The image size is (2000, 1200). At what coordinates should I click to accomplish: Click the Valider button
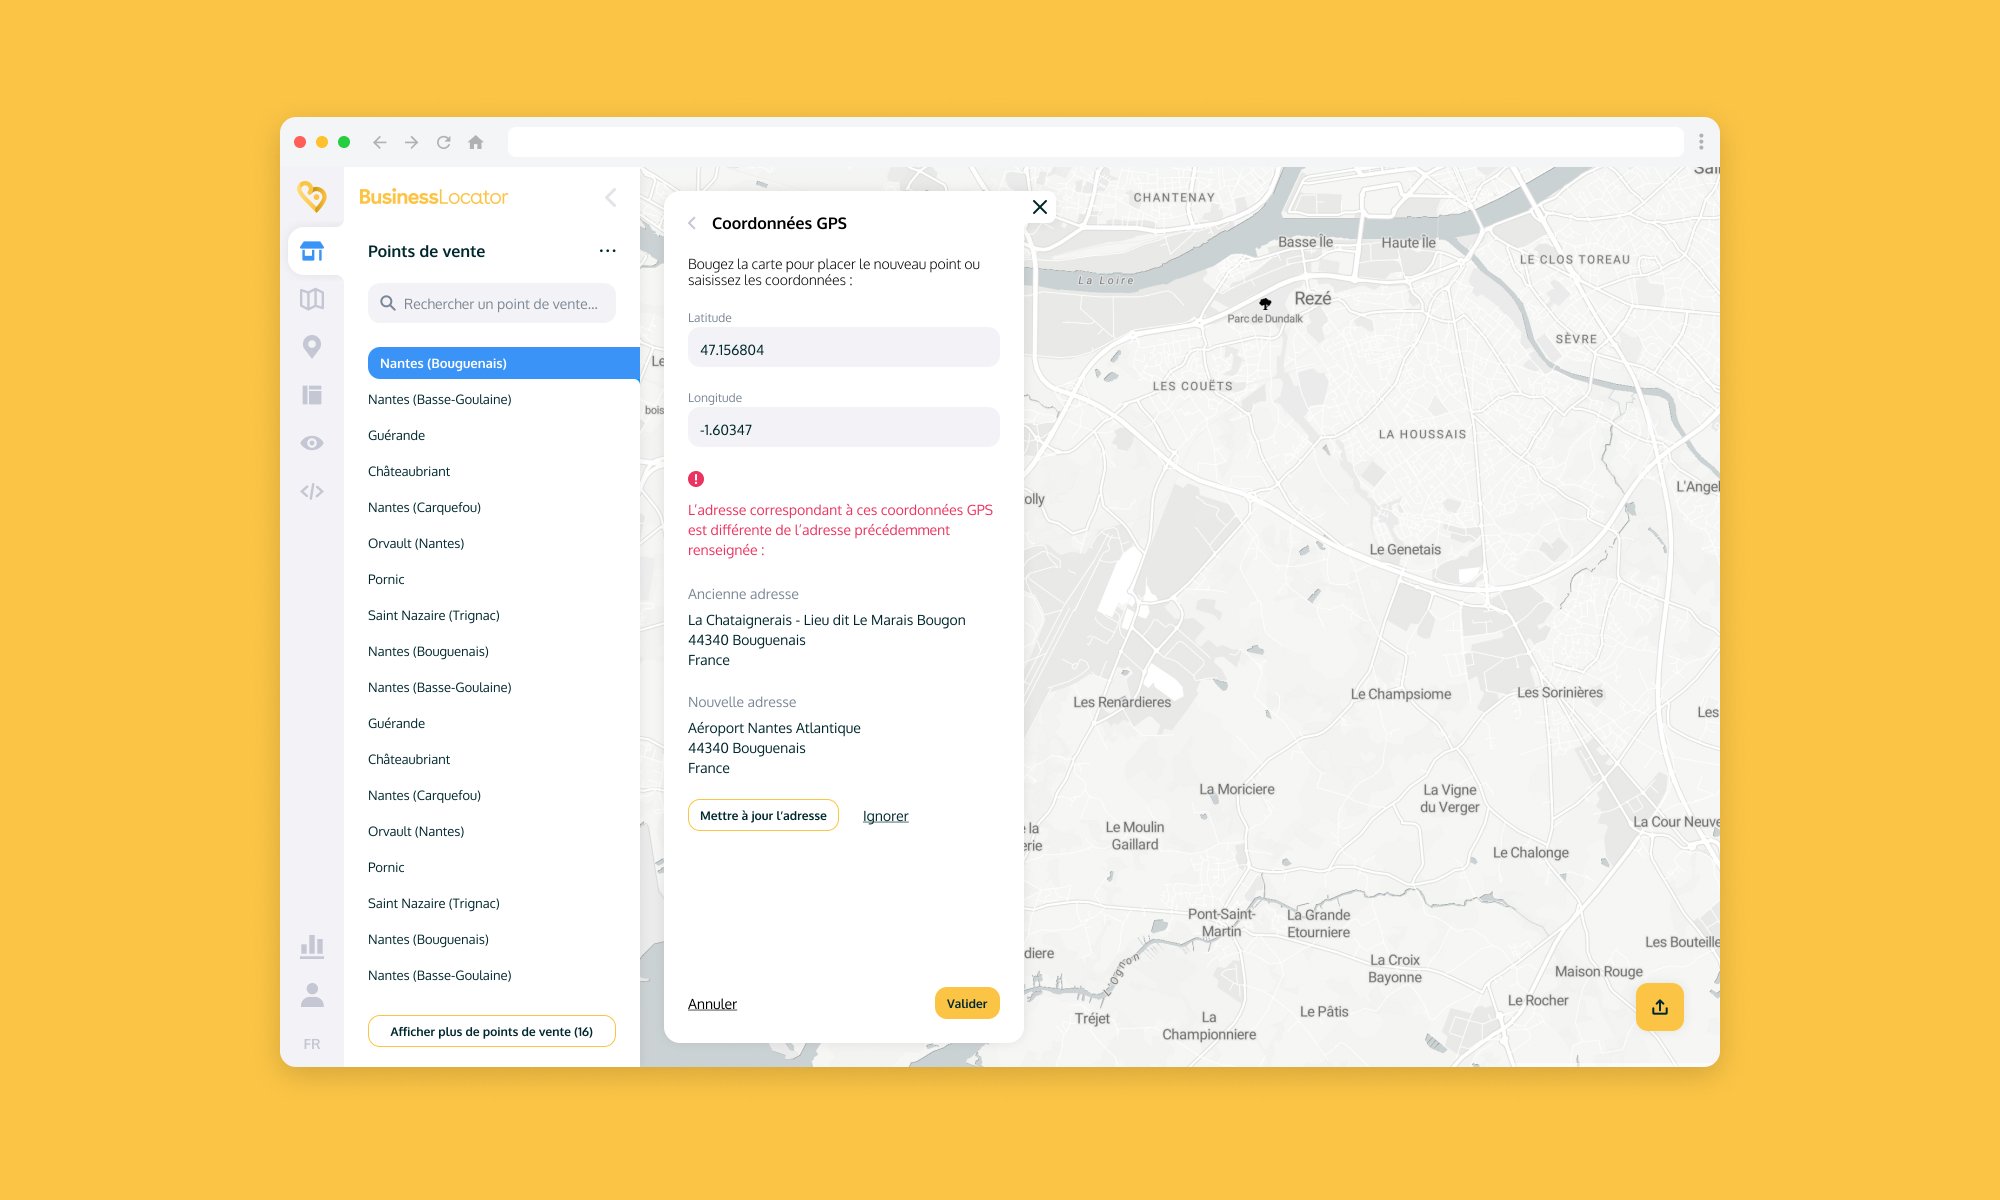[x=967, y=1003]
